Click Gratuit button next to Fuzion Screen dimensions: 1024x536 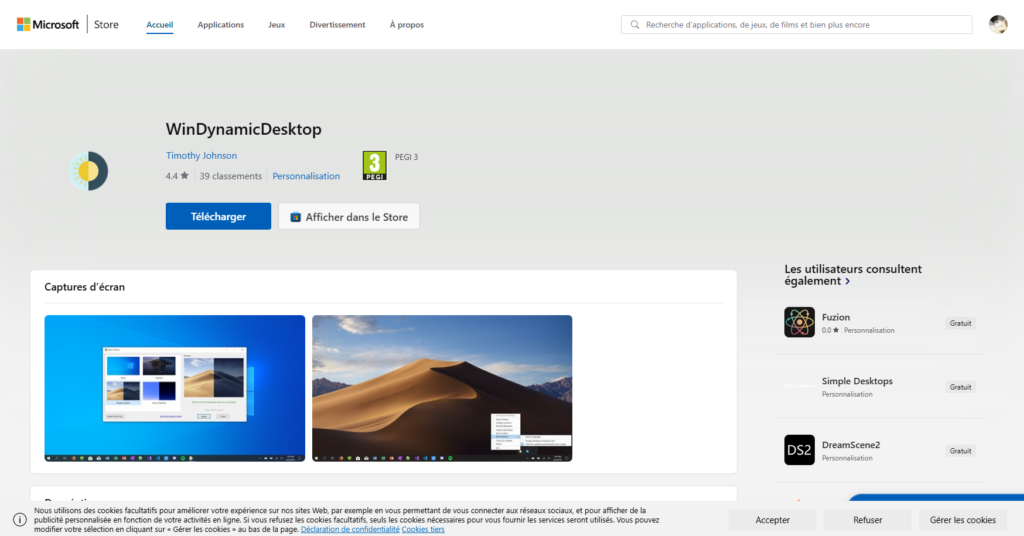click(960, 323)
